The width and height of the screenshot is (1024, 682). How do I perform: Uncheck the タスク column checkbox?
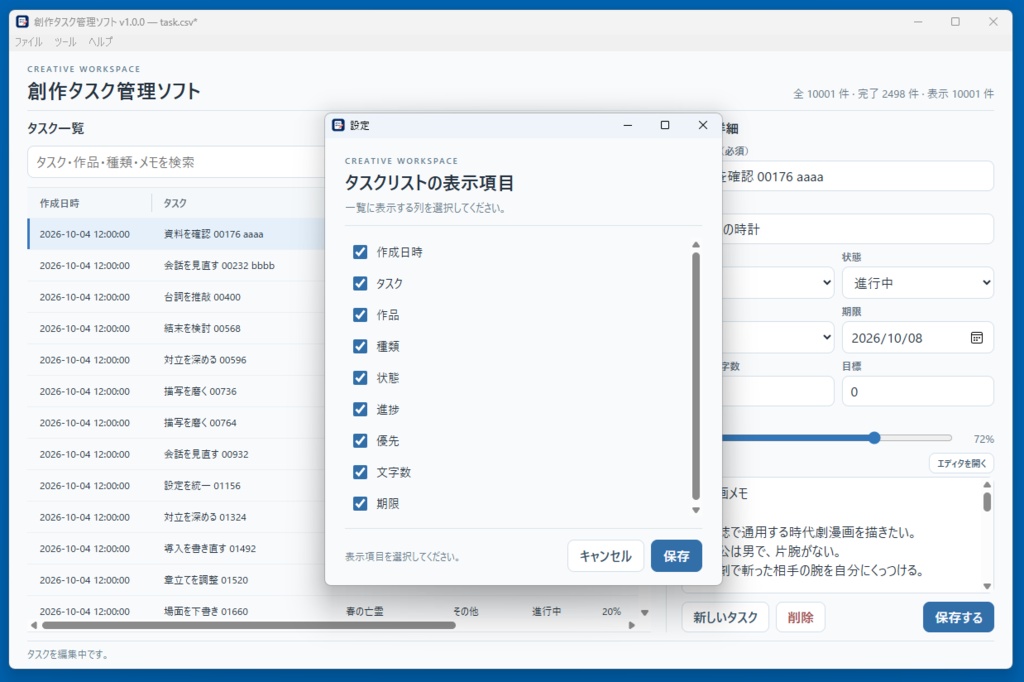(x=360, y=284)
